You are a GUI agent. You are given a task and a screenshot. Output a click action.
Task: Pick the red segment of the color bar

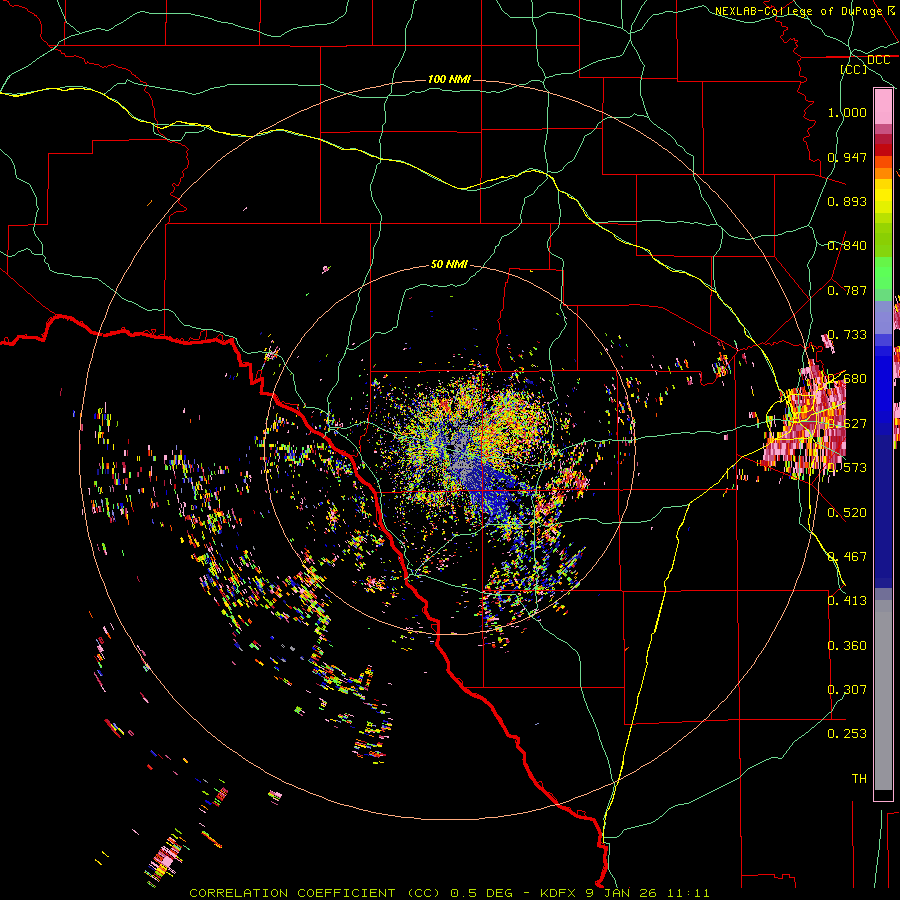pyautogui.click(x=883, y=149)
